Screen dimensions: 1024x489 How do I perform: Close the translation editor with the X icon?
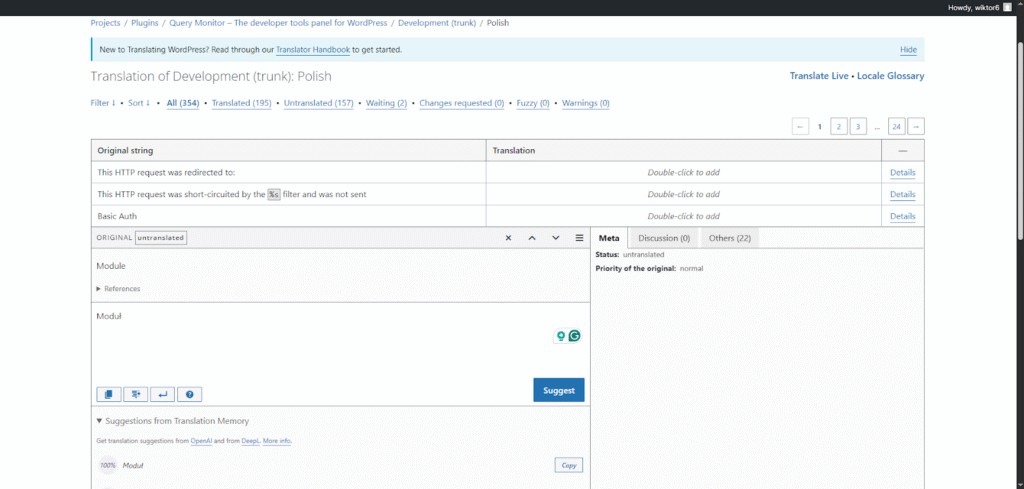(508, 238)
